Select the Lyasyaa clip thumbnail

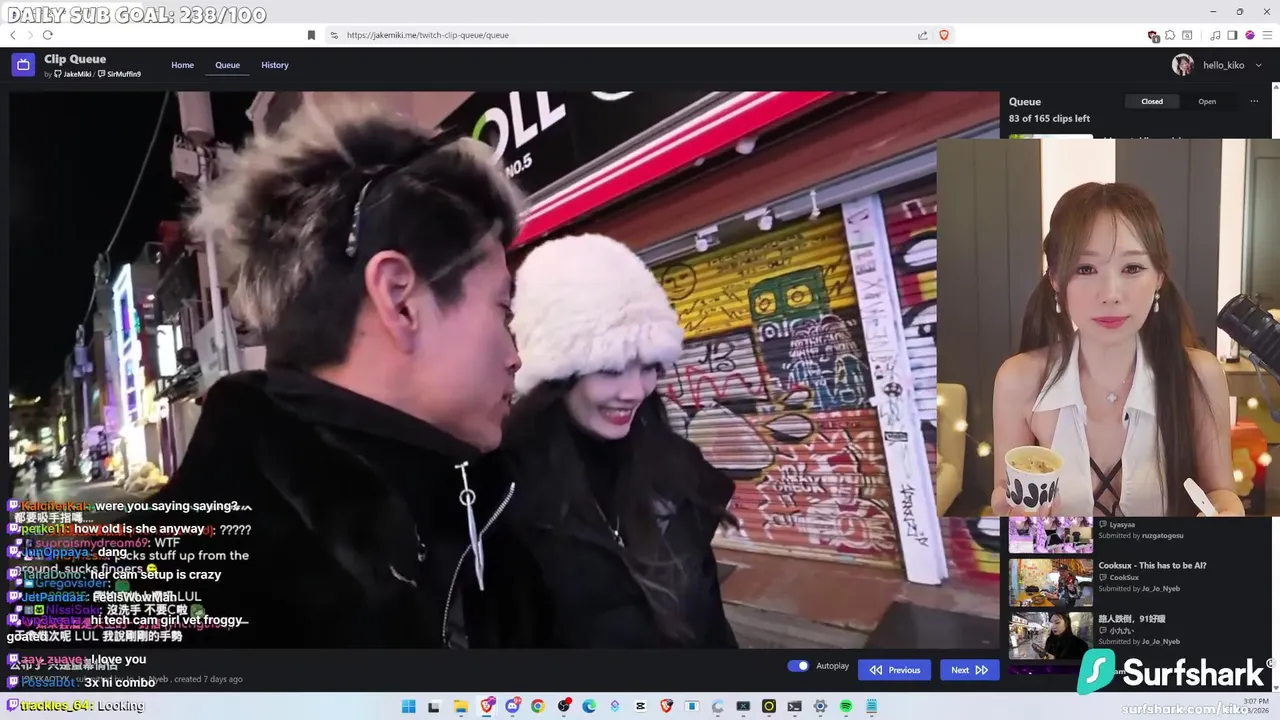coord(1050,535)
